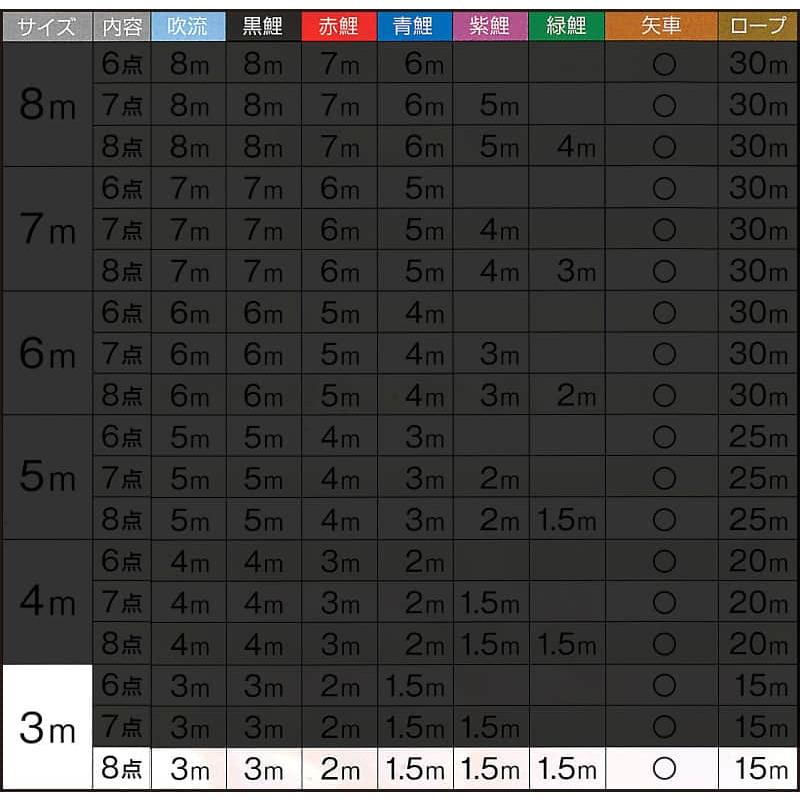
Task: Click the large 7m size cell
Action: tap(47, 229)
